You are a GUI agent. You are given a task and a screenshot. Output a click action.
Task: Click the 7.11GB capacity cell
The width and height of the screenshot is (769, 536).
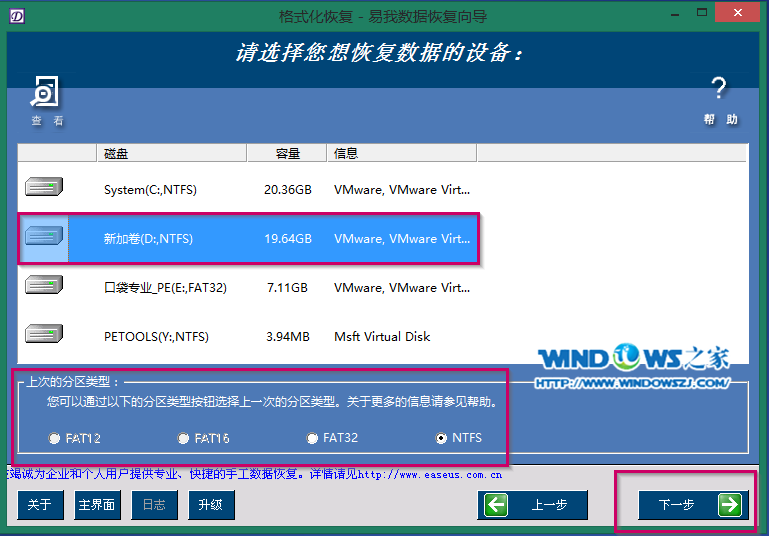[287, 288]
